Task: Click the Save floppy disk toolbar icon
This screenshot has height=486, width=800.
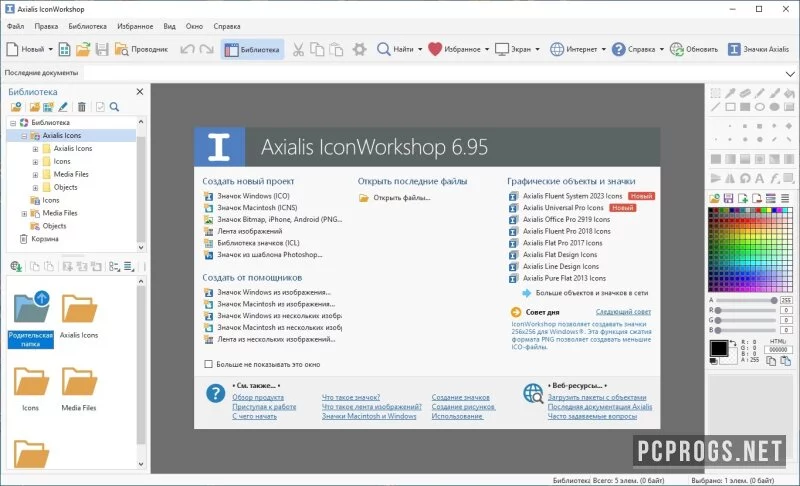Action: point(102,49)
